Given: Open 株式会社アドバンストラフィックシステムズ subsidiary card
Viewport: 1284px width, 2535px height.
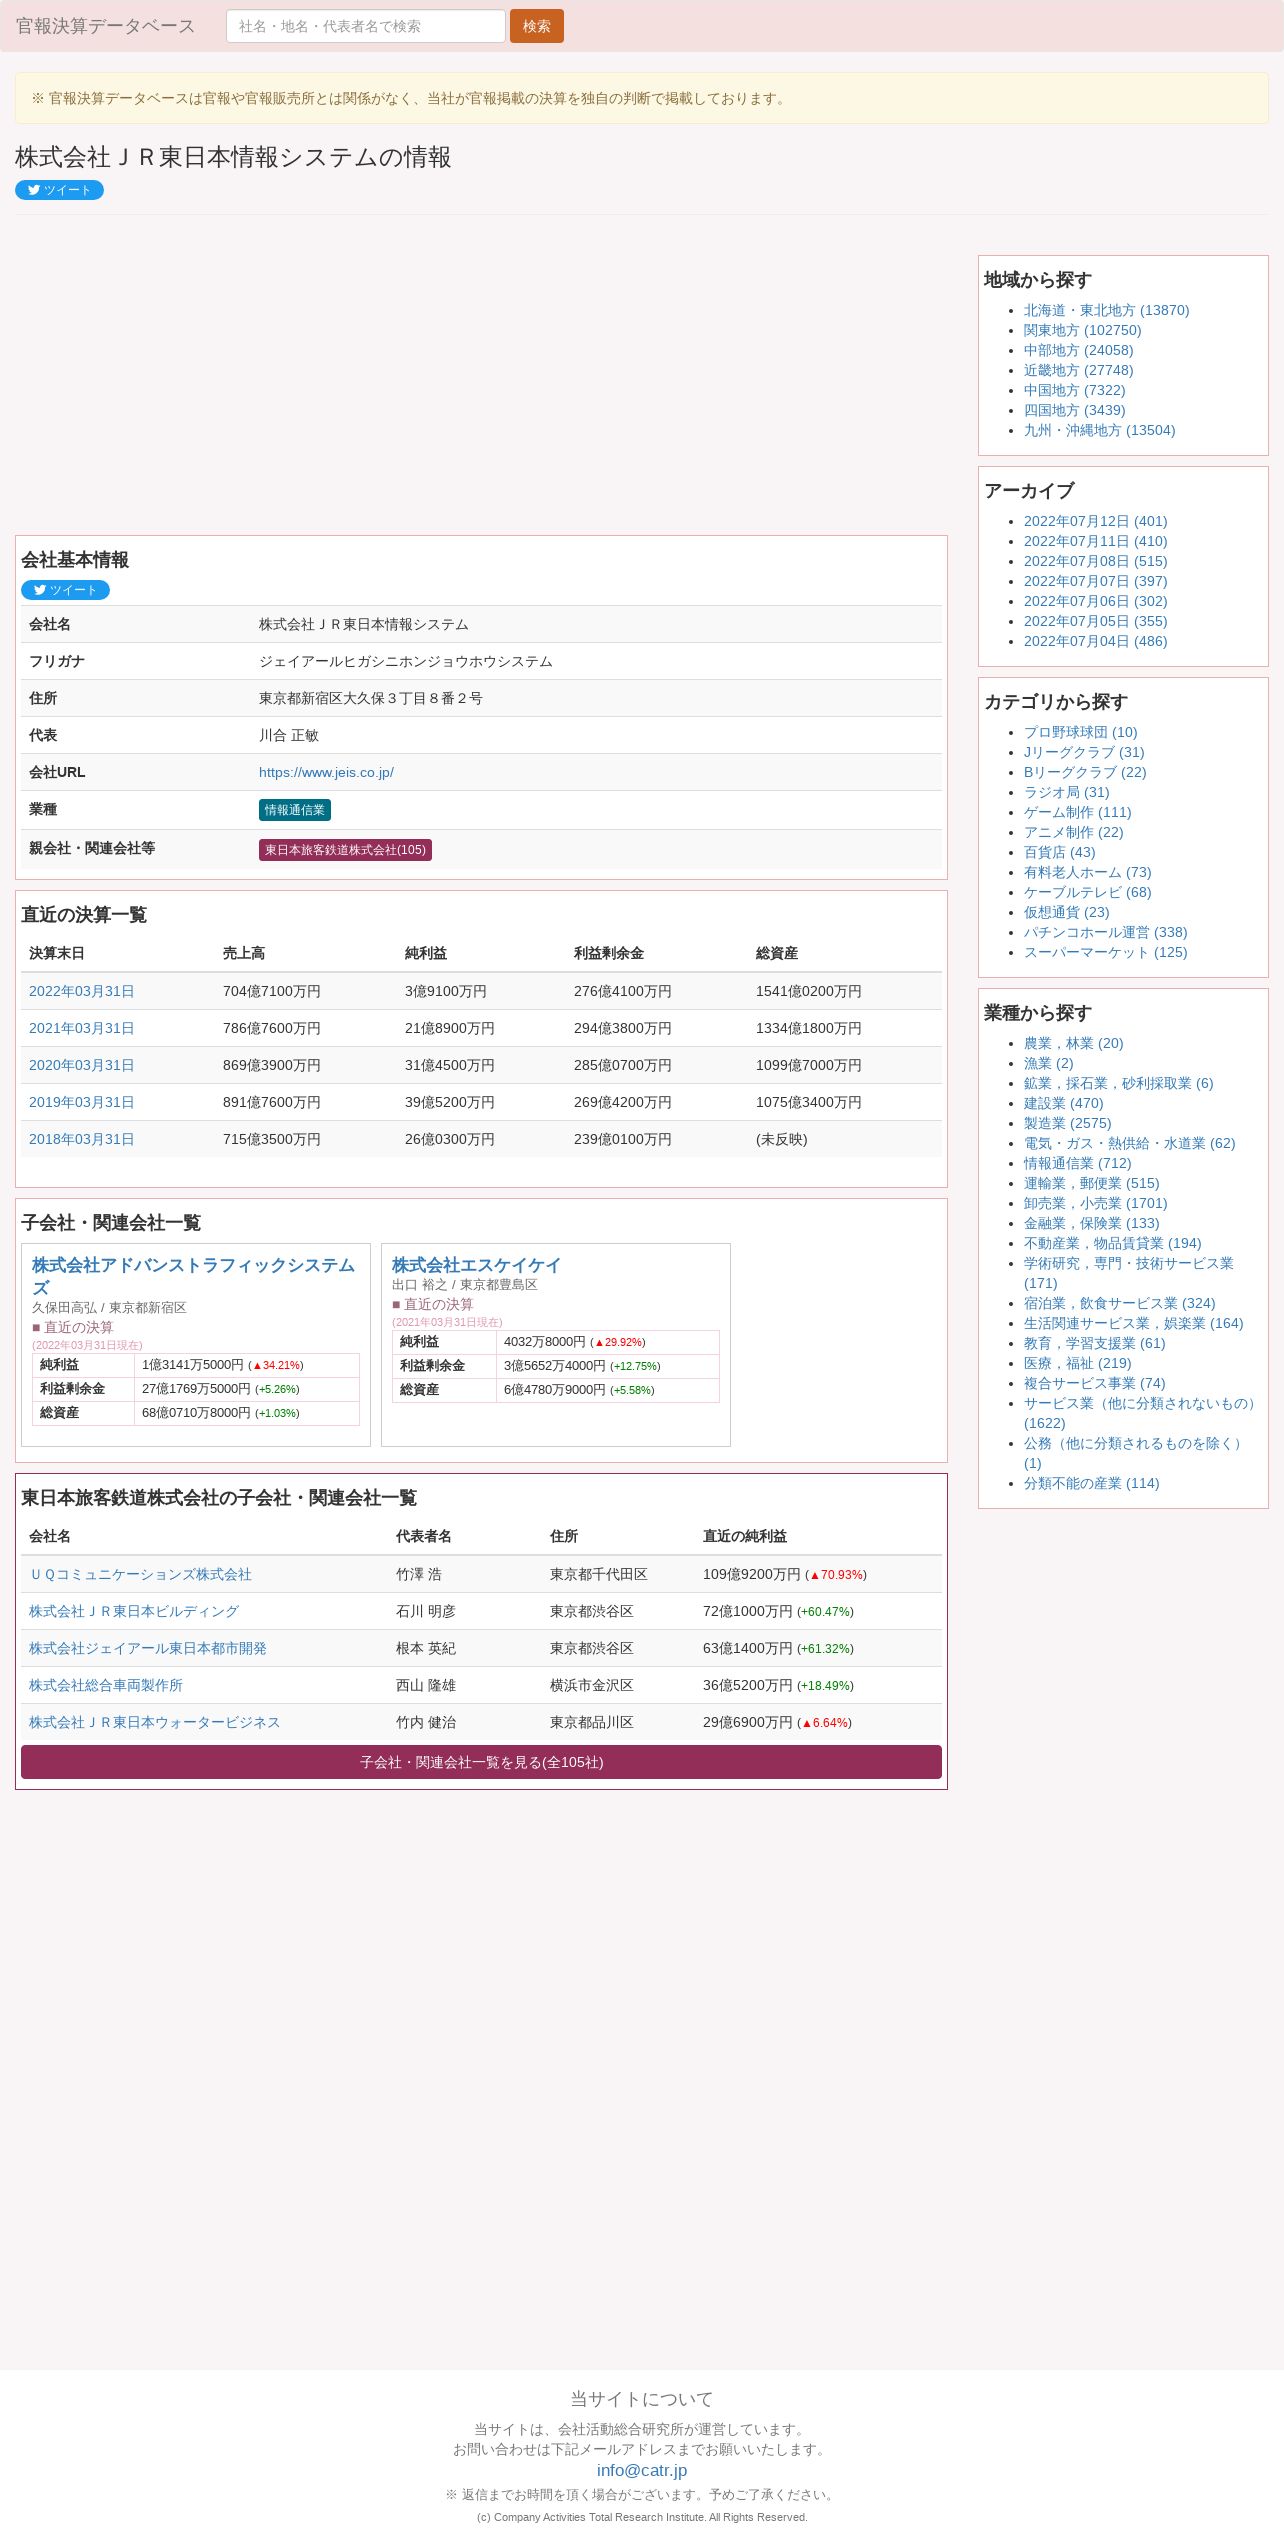Looking at the screenshot, I should click(193, 1276).
